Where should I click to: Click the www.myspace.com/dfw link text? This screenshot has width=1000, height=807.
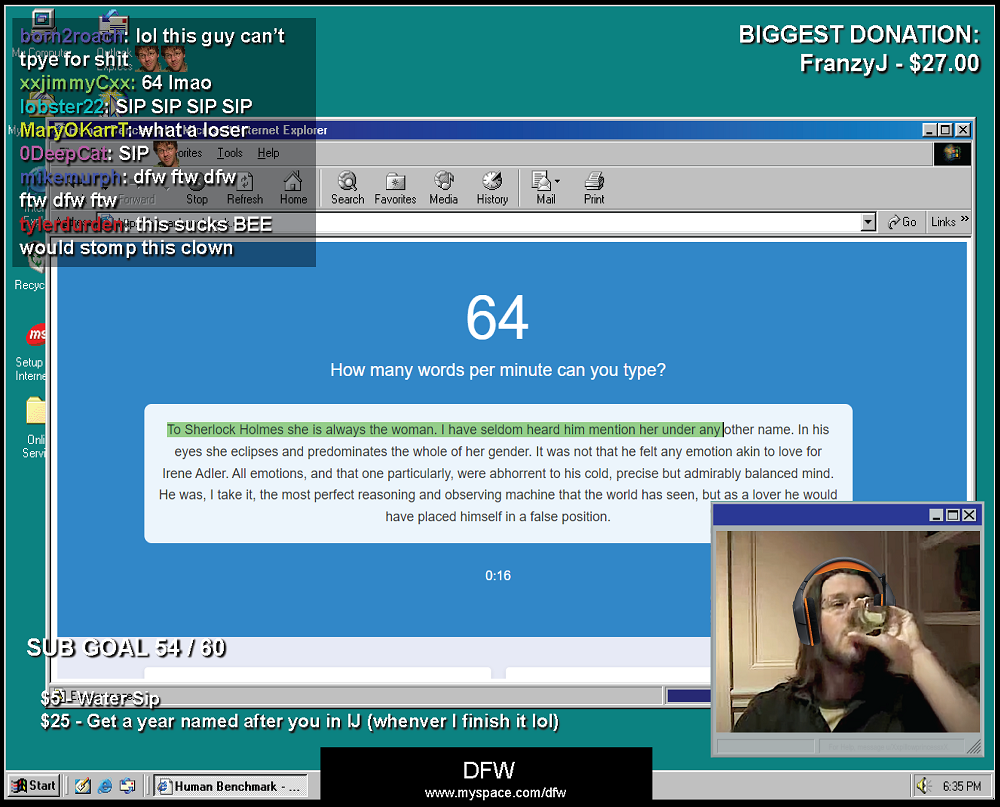coord(495,793)
